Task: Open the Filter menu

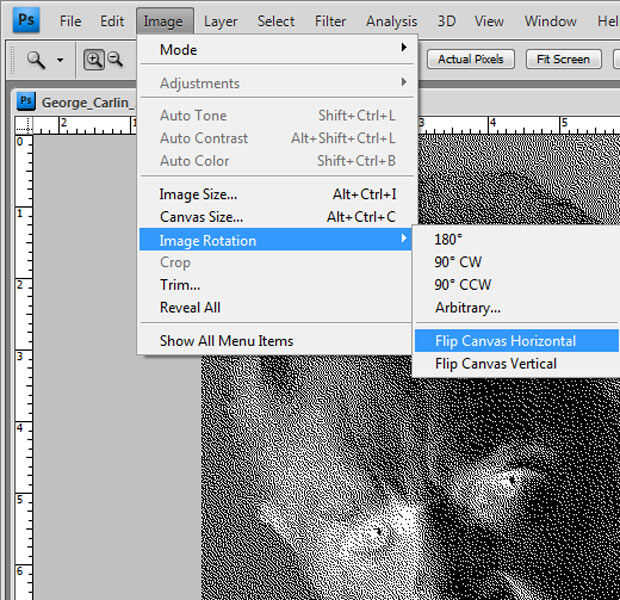Action: (330, 21)
